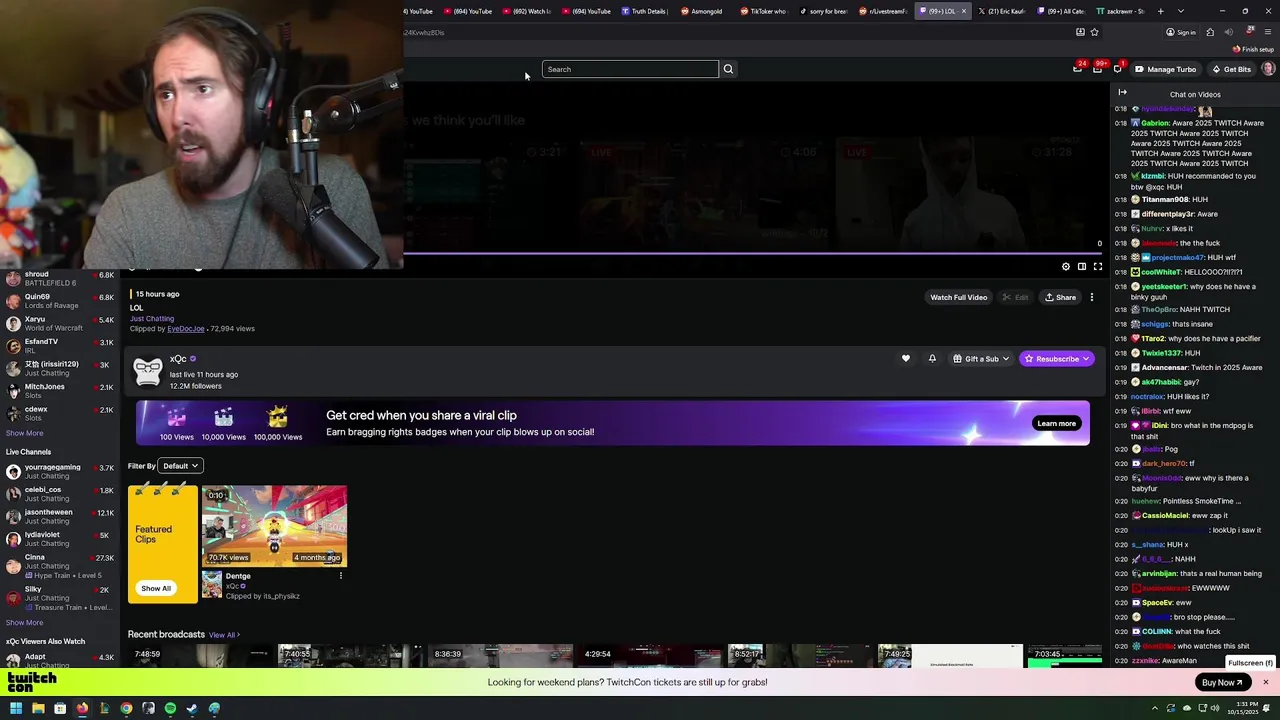1280x720 pixels.
Task: Open Microsoft Store taskbar icon
Action: (x=60, y=709)
